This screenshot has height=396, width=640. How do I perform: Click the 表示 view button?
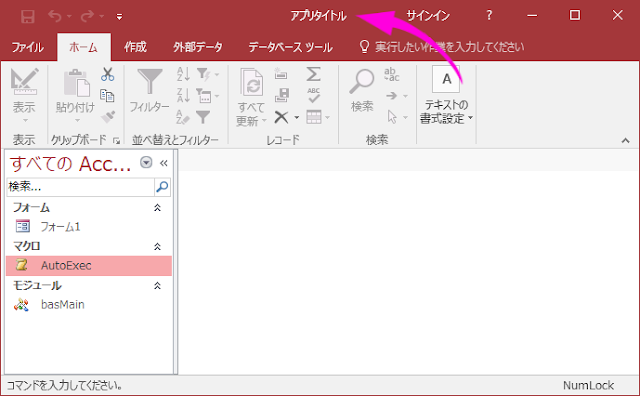click(24, 96)
